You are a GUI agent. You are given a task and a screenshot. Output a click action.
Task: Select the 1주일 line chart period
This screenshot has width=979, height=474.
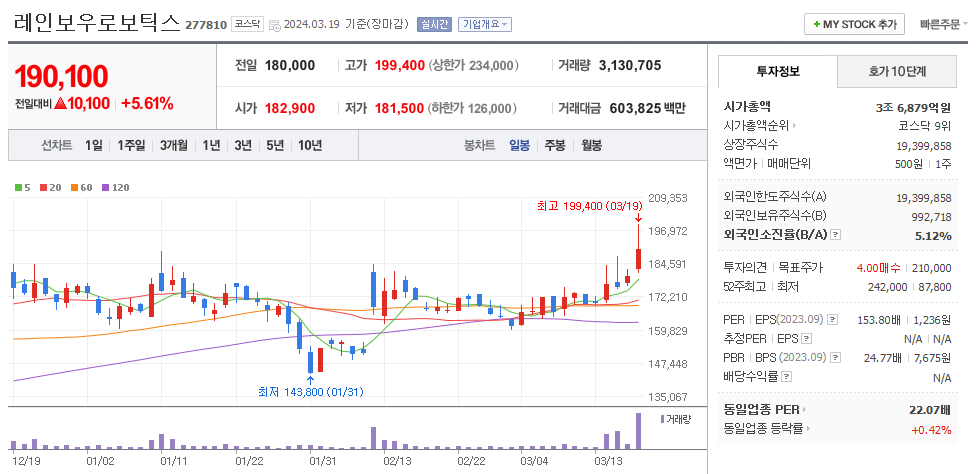click(x=131, y=146)
